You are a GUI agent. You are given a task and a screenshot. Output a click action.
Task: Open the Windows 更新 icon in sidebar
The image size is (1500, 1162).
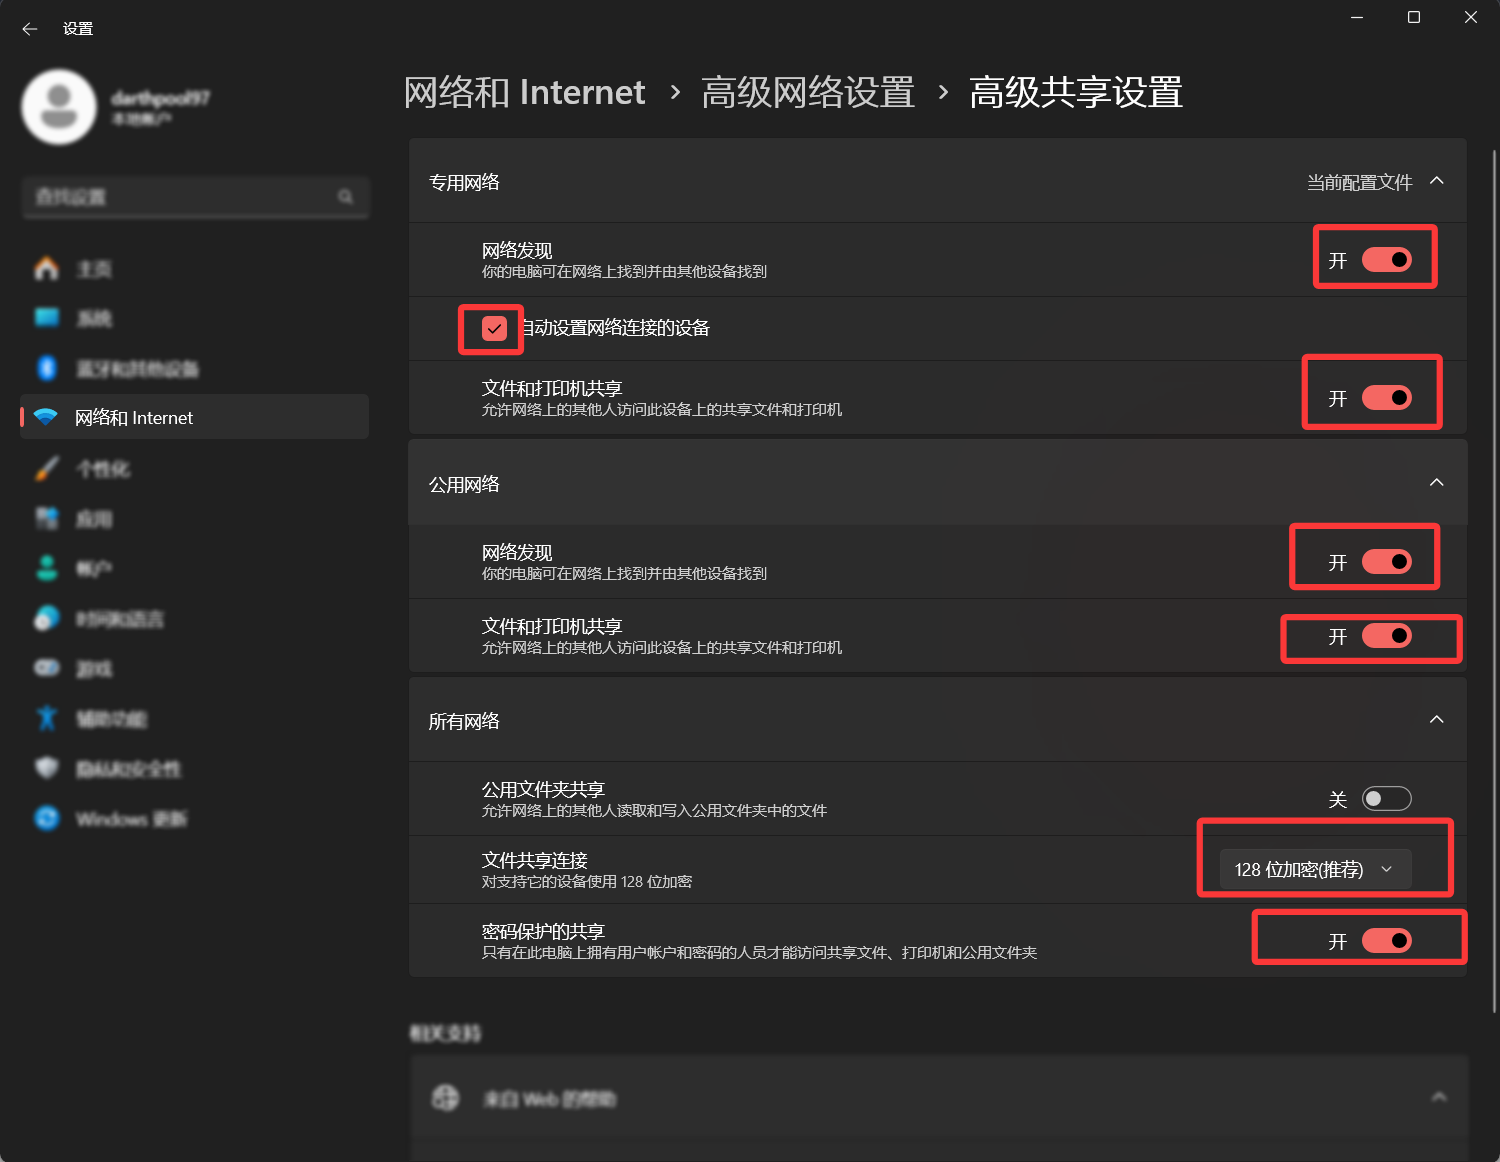[x=47, y=818]
